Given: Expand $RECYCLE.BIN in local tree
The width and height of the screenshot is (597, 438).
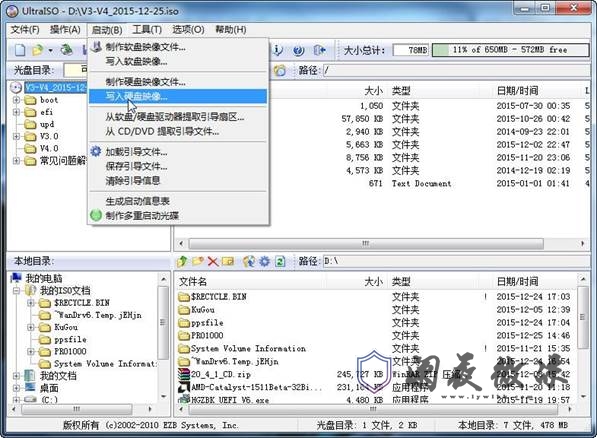Looking at the screenshot, I should (31, 303).
